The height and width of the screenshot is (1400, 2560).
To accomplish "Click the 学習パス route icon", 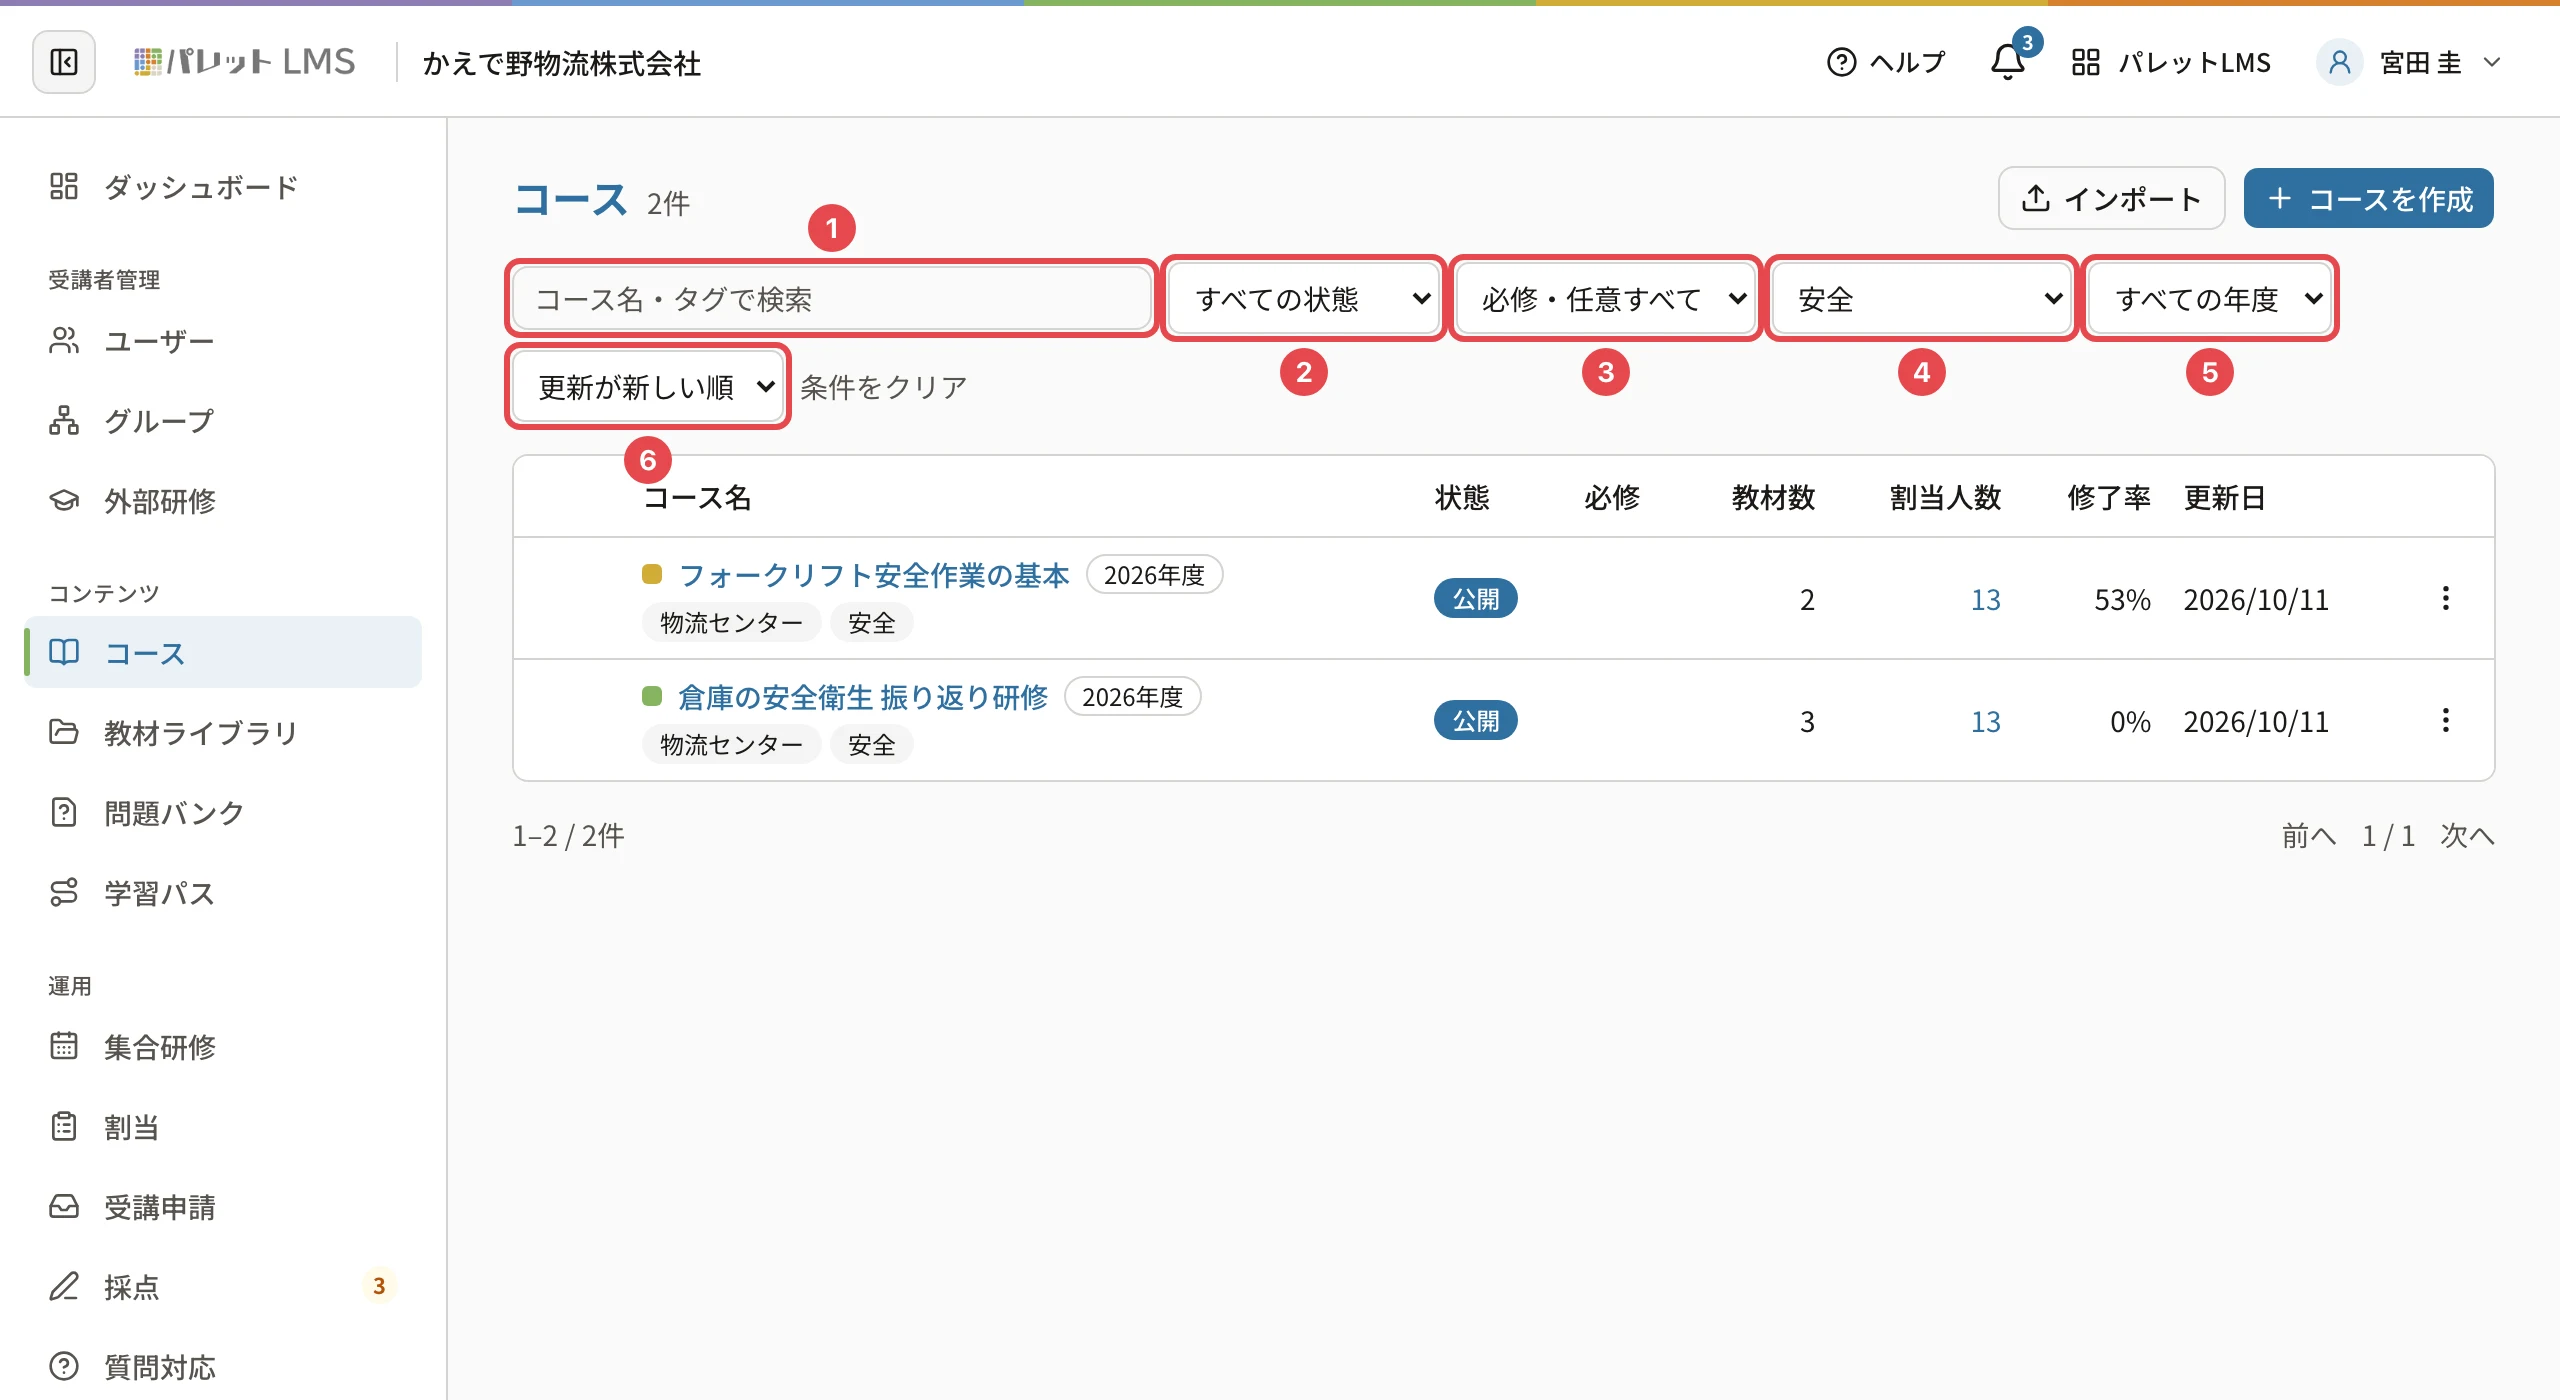I will click(x=64, y=892).
